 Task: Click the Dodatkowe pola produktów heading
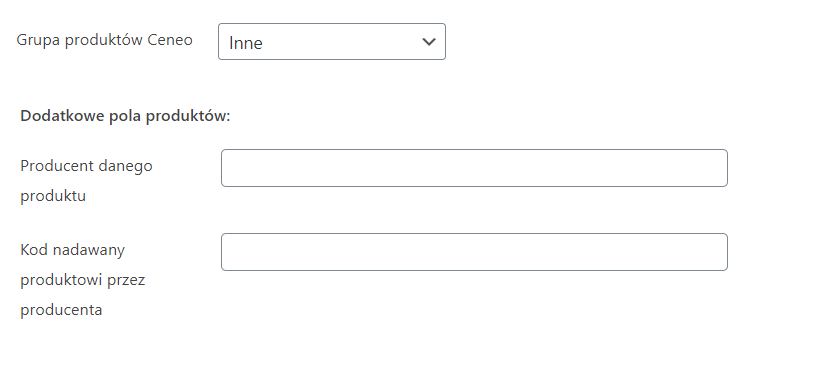[125, 116]
